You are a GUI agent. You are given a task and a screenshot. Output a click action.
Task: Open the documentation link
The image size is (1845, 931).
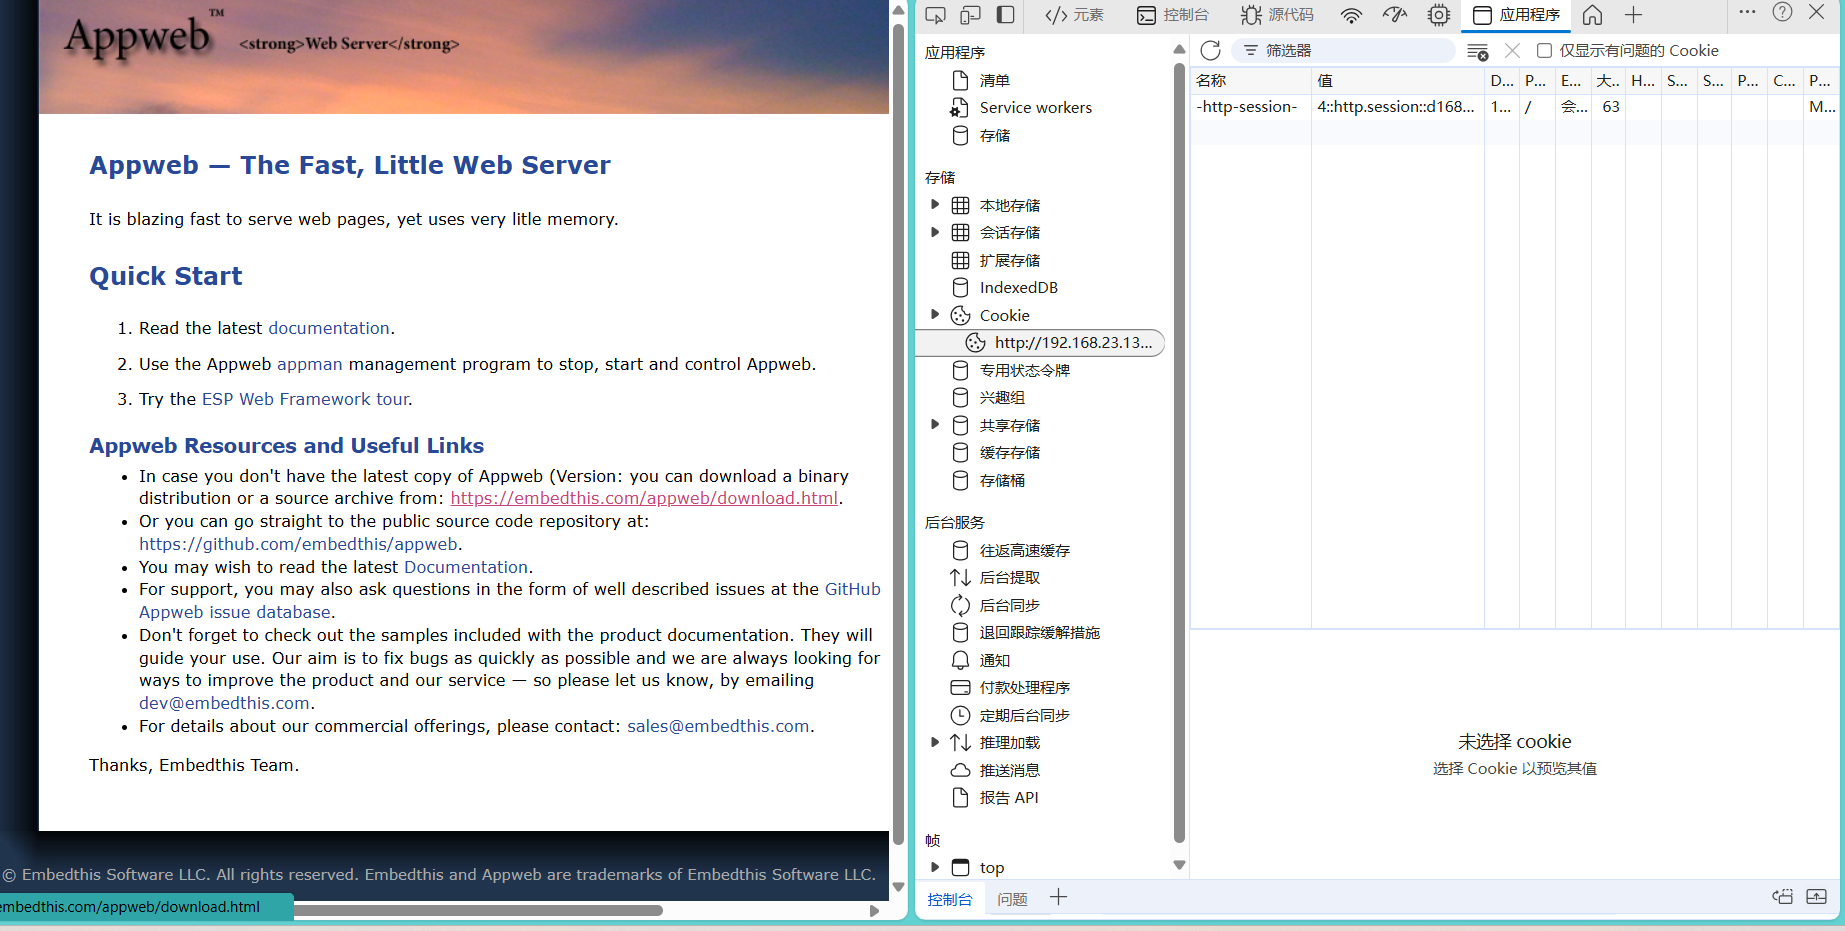coord(329,328)
